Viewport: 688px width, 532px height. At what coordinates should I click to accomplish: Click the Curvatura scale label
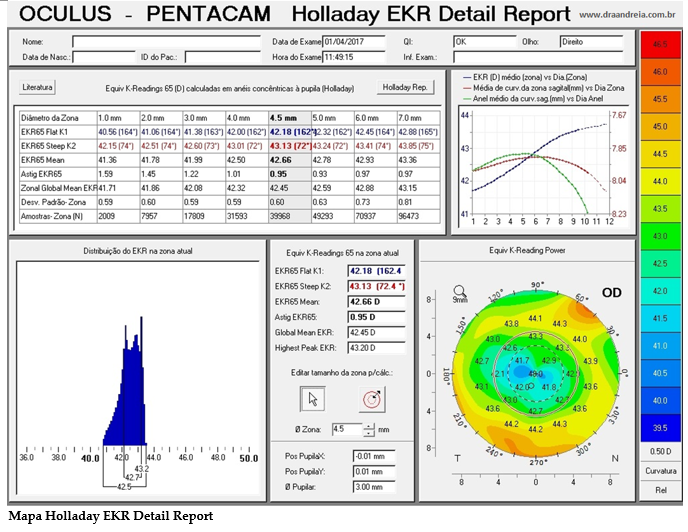point(660,471)
